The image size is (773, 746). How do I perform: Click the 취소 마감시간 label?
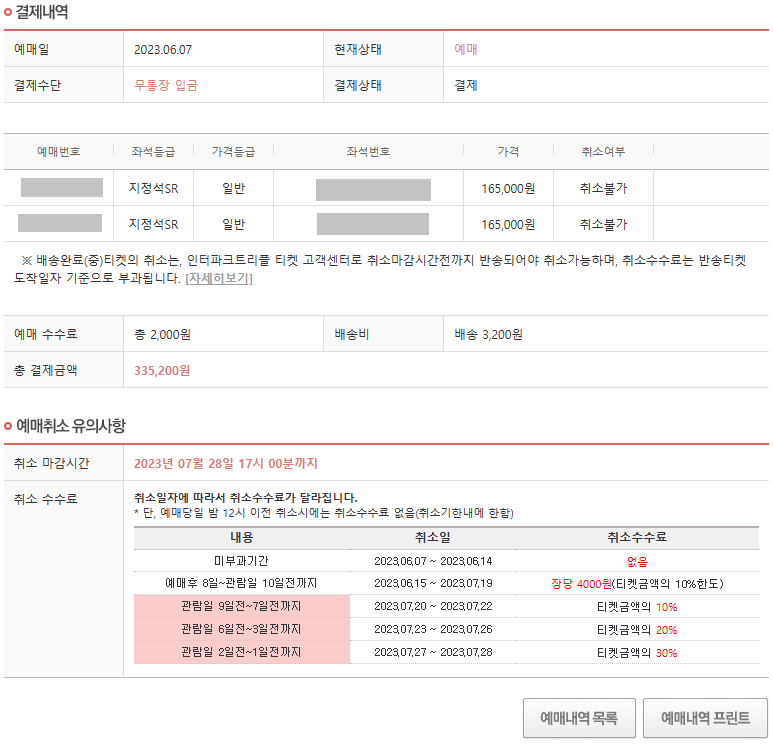pyautogui.click(x=52, y=463)
